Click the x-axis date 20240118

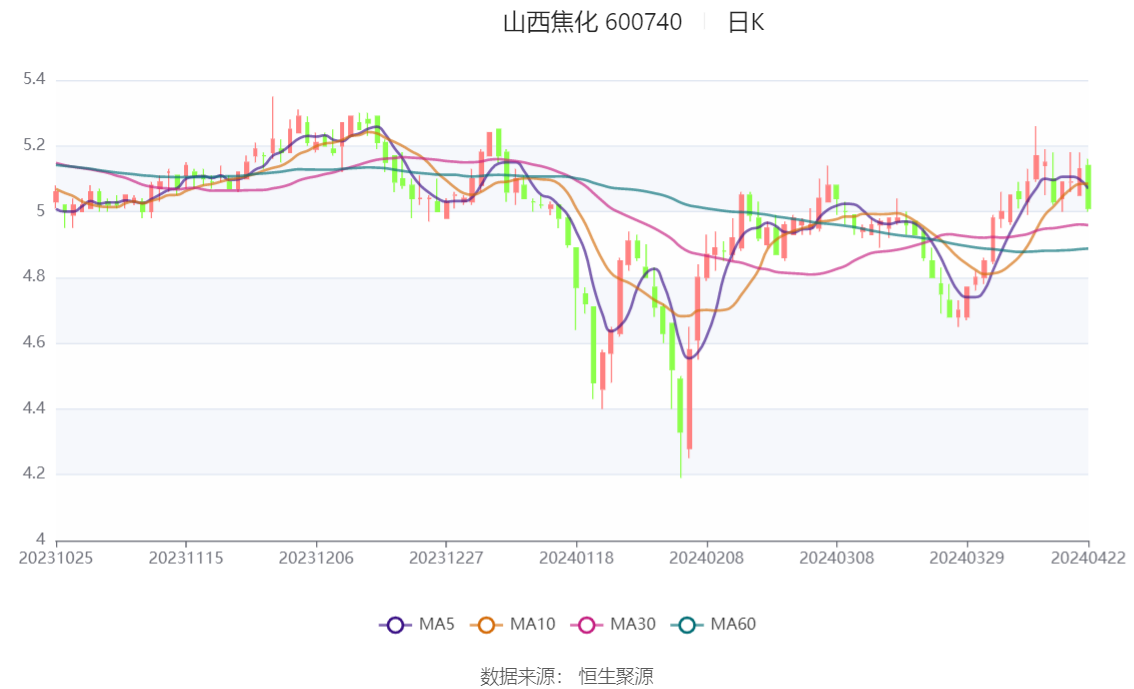click(576, 558)
